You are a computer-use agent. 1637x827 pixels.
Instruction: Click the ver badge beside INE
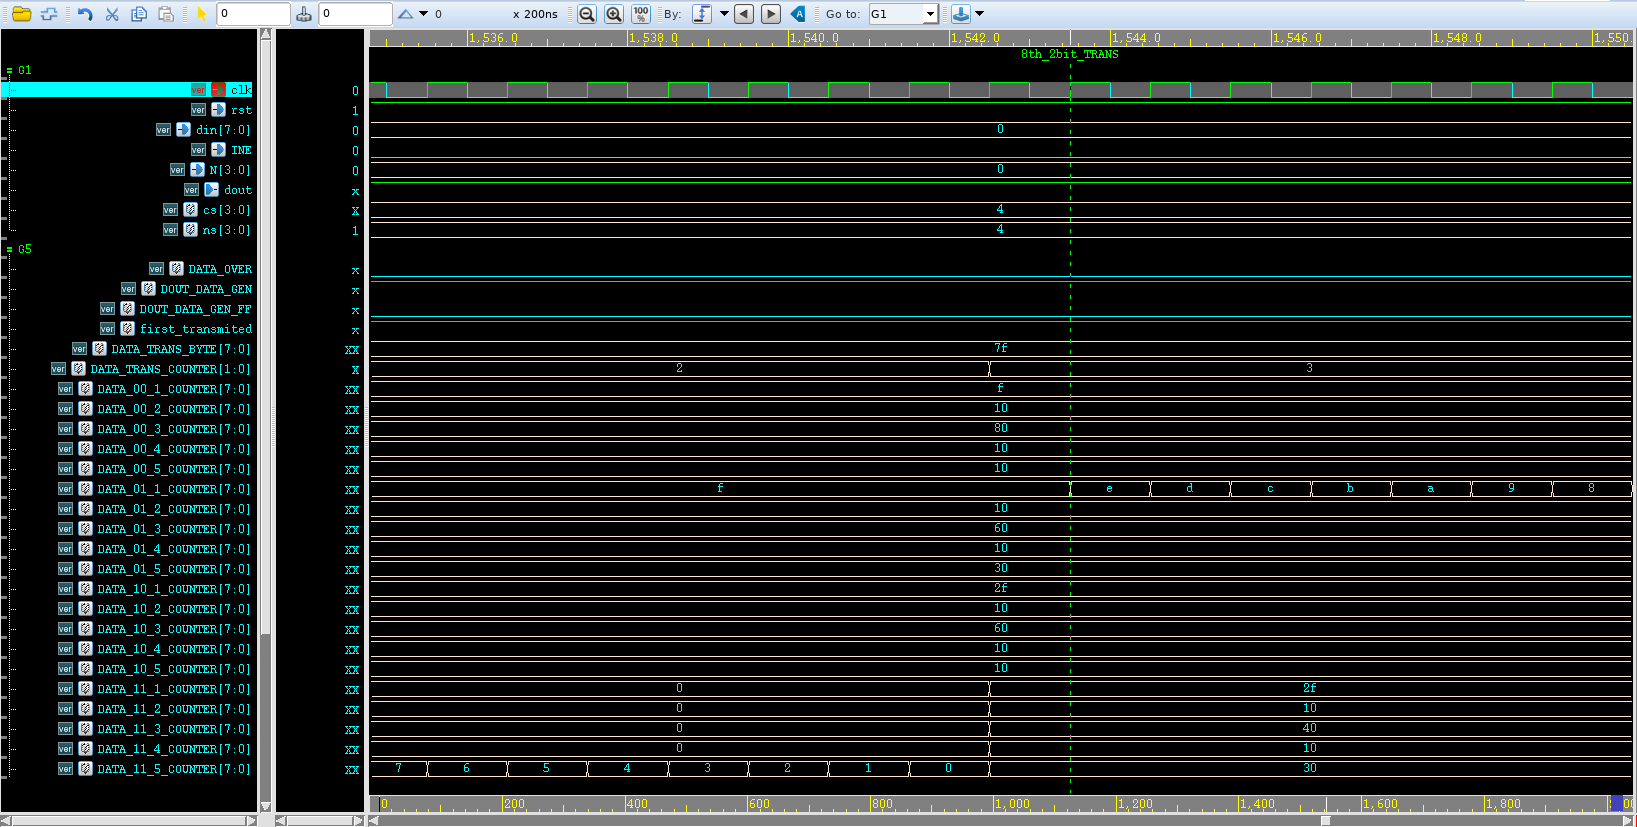pyautogui.click(x=198, y=150)
